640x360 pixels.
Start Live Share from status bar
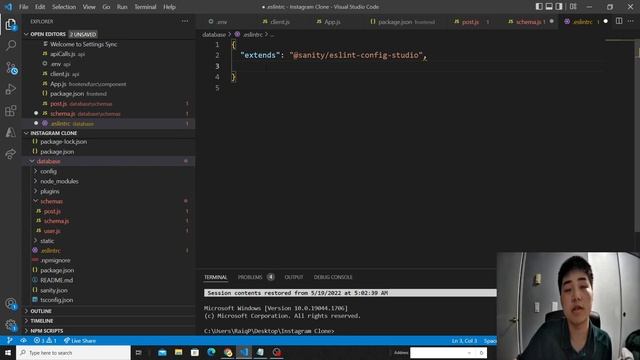click(80, 340)
